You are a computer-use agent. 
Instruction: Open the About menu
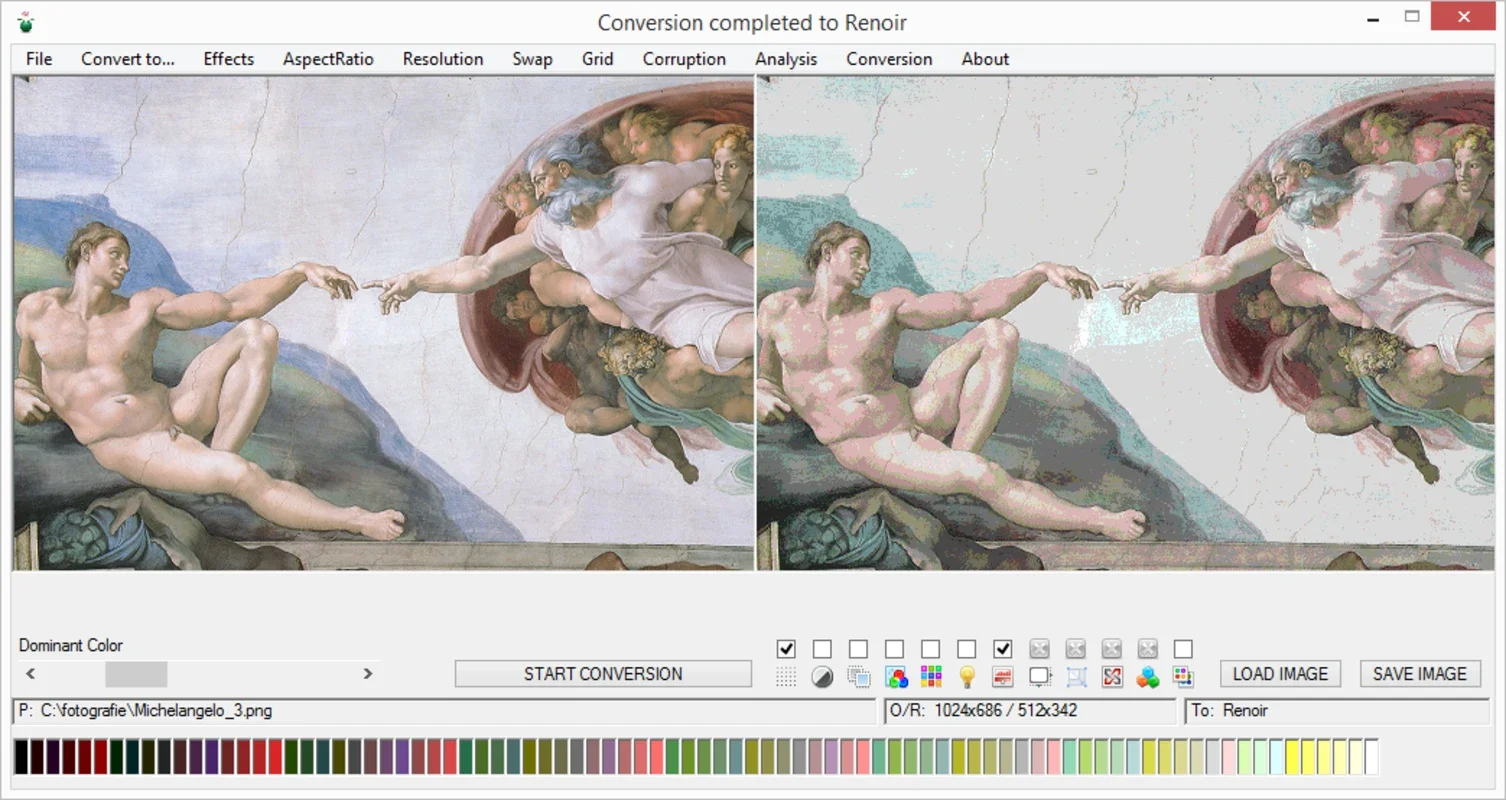[x=985, y=59]
